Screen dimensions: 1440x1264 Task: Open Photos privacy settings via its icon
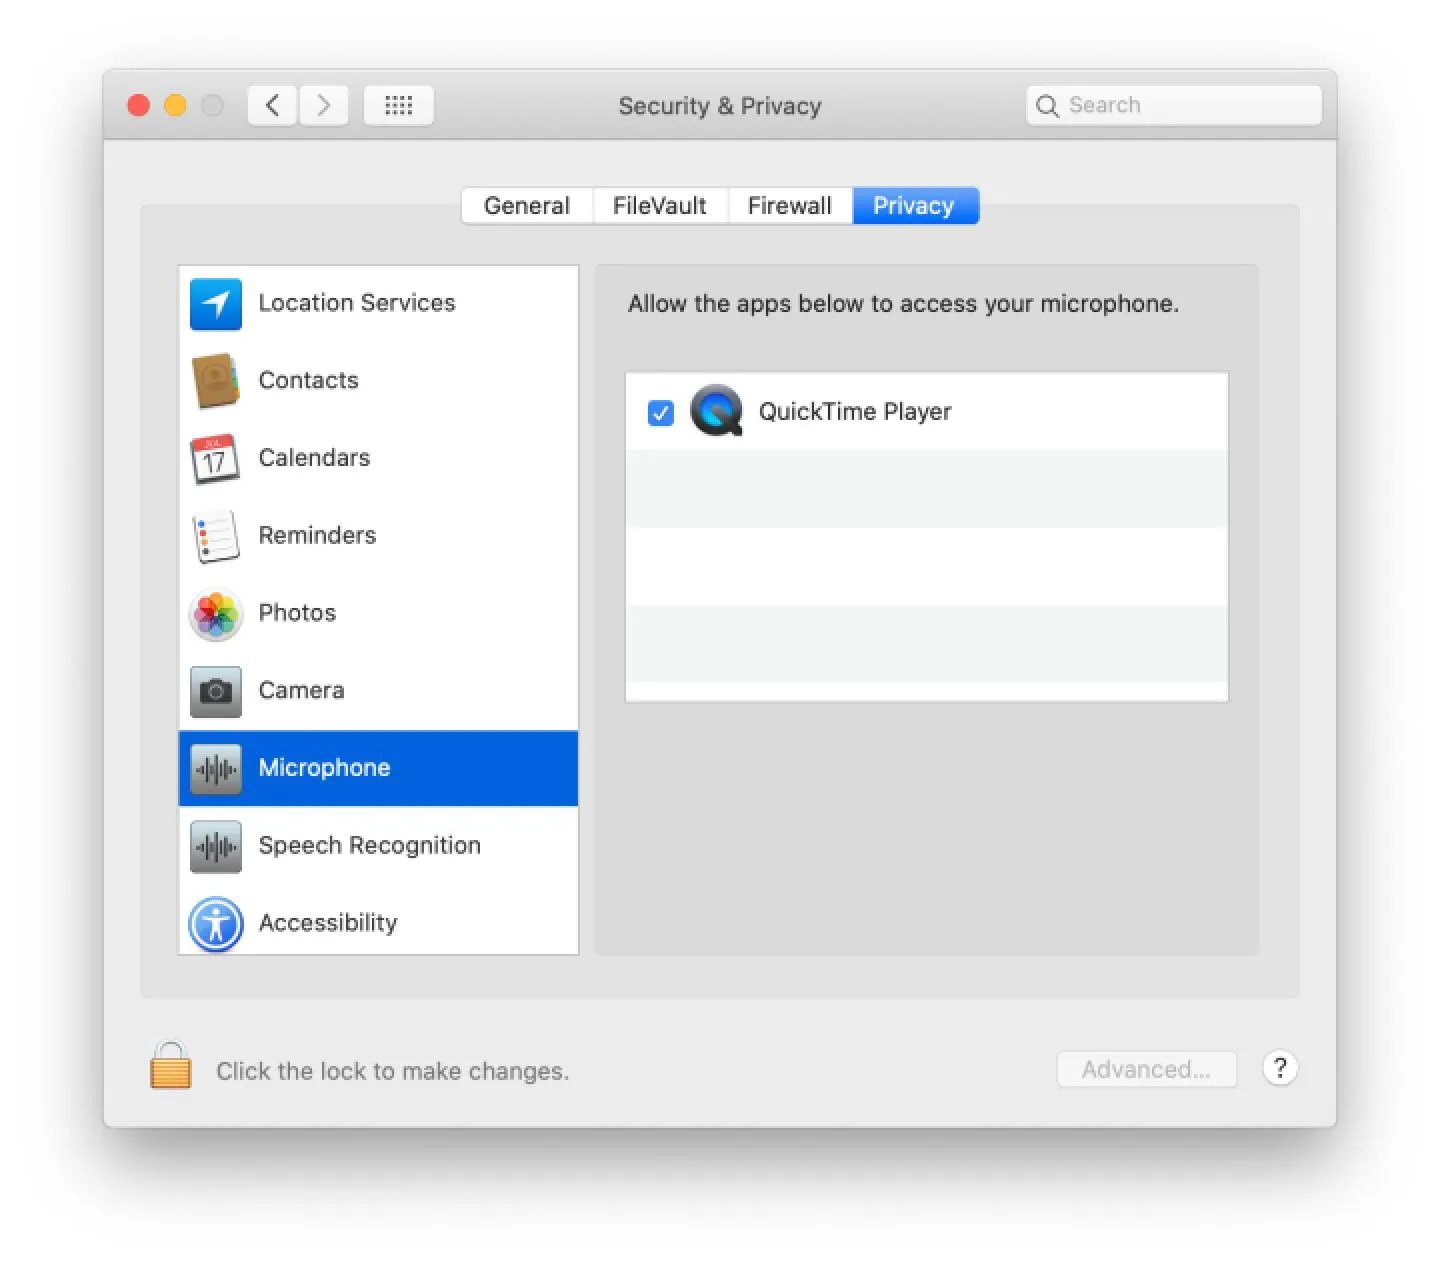pyautogui.click(x=215, y=614)
